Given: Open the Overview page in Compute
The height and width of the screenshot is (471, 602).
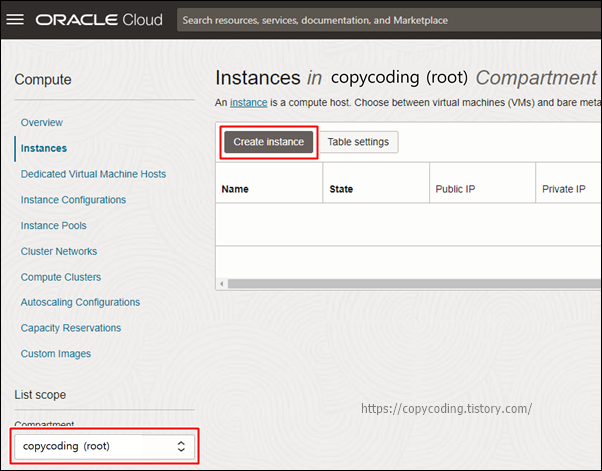Looking at the screenshot, I should coord(41,122).
